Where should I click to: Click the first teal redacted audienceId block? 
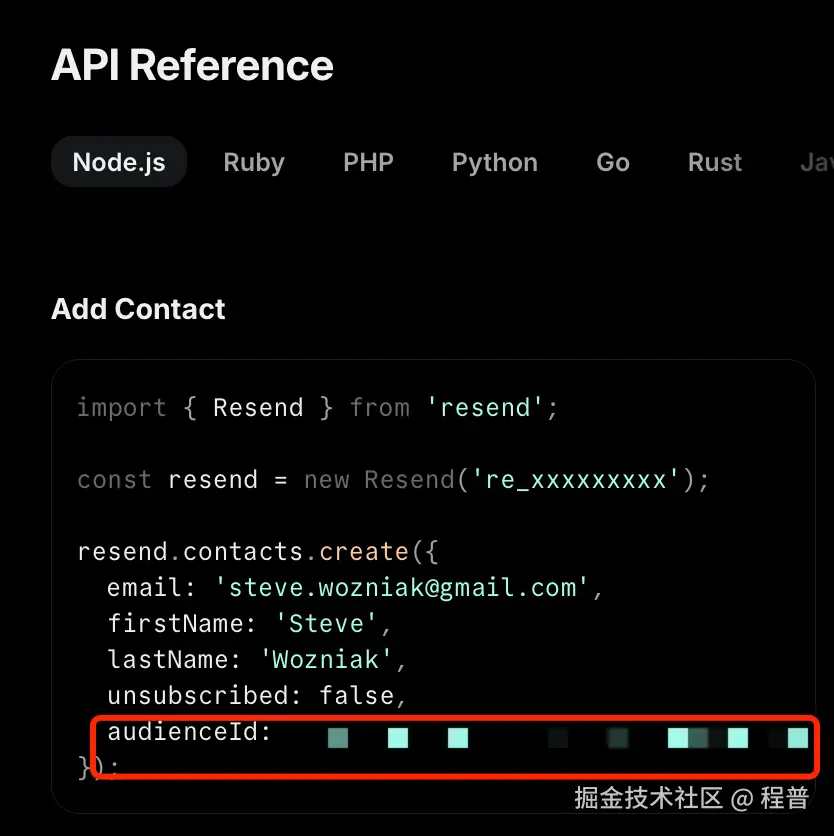point(338,738)
